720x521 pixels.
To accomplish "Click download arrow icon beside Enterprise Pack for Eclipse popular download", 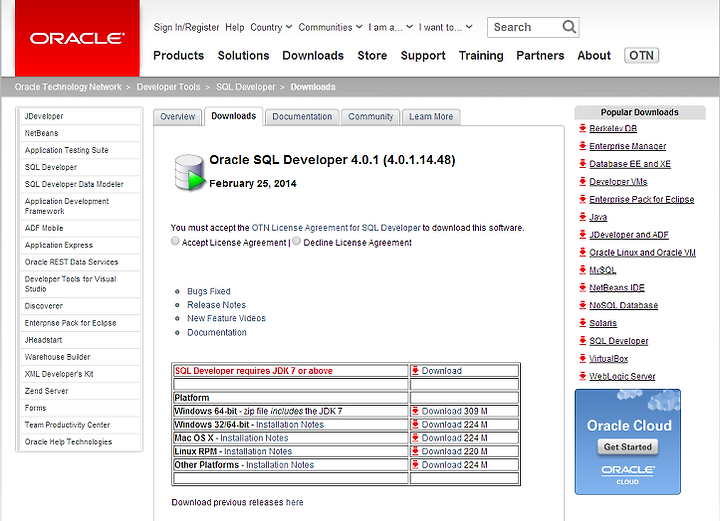I will [x=583, y=199].
